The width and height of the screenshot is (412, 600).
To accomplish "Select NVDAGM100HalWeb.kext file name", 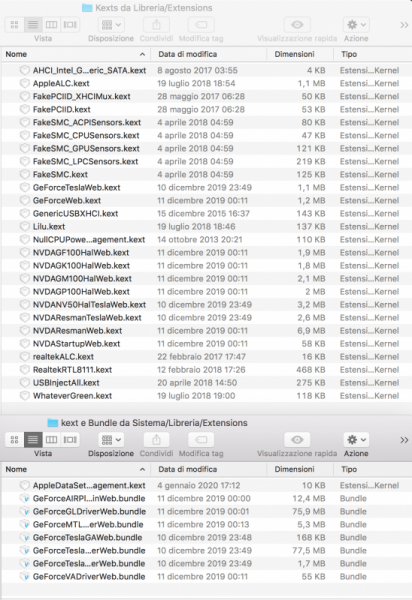I will click(x=82, y=279).
